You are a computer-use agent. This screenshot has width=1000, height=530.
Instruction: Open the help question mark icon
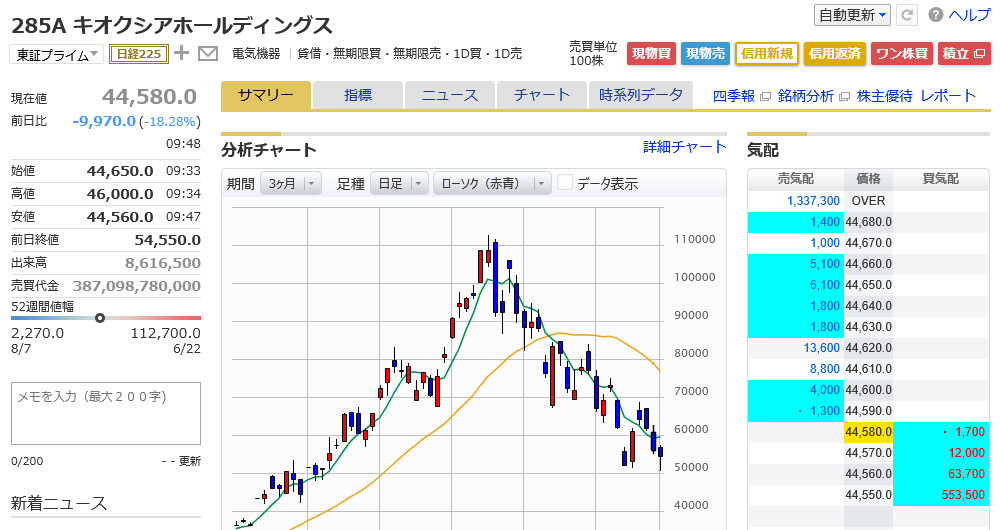(x=936, y=15)
